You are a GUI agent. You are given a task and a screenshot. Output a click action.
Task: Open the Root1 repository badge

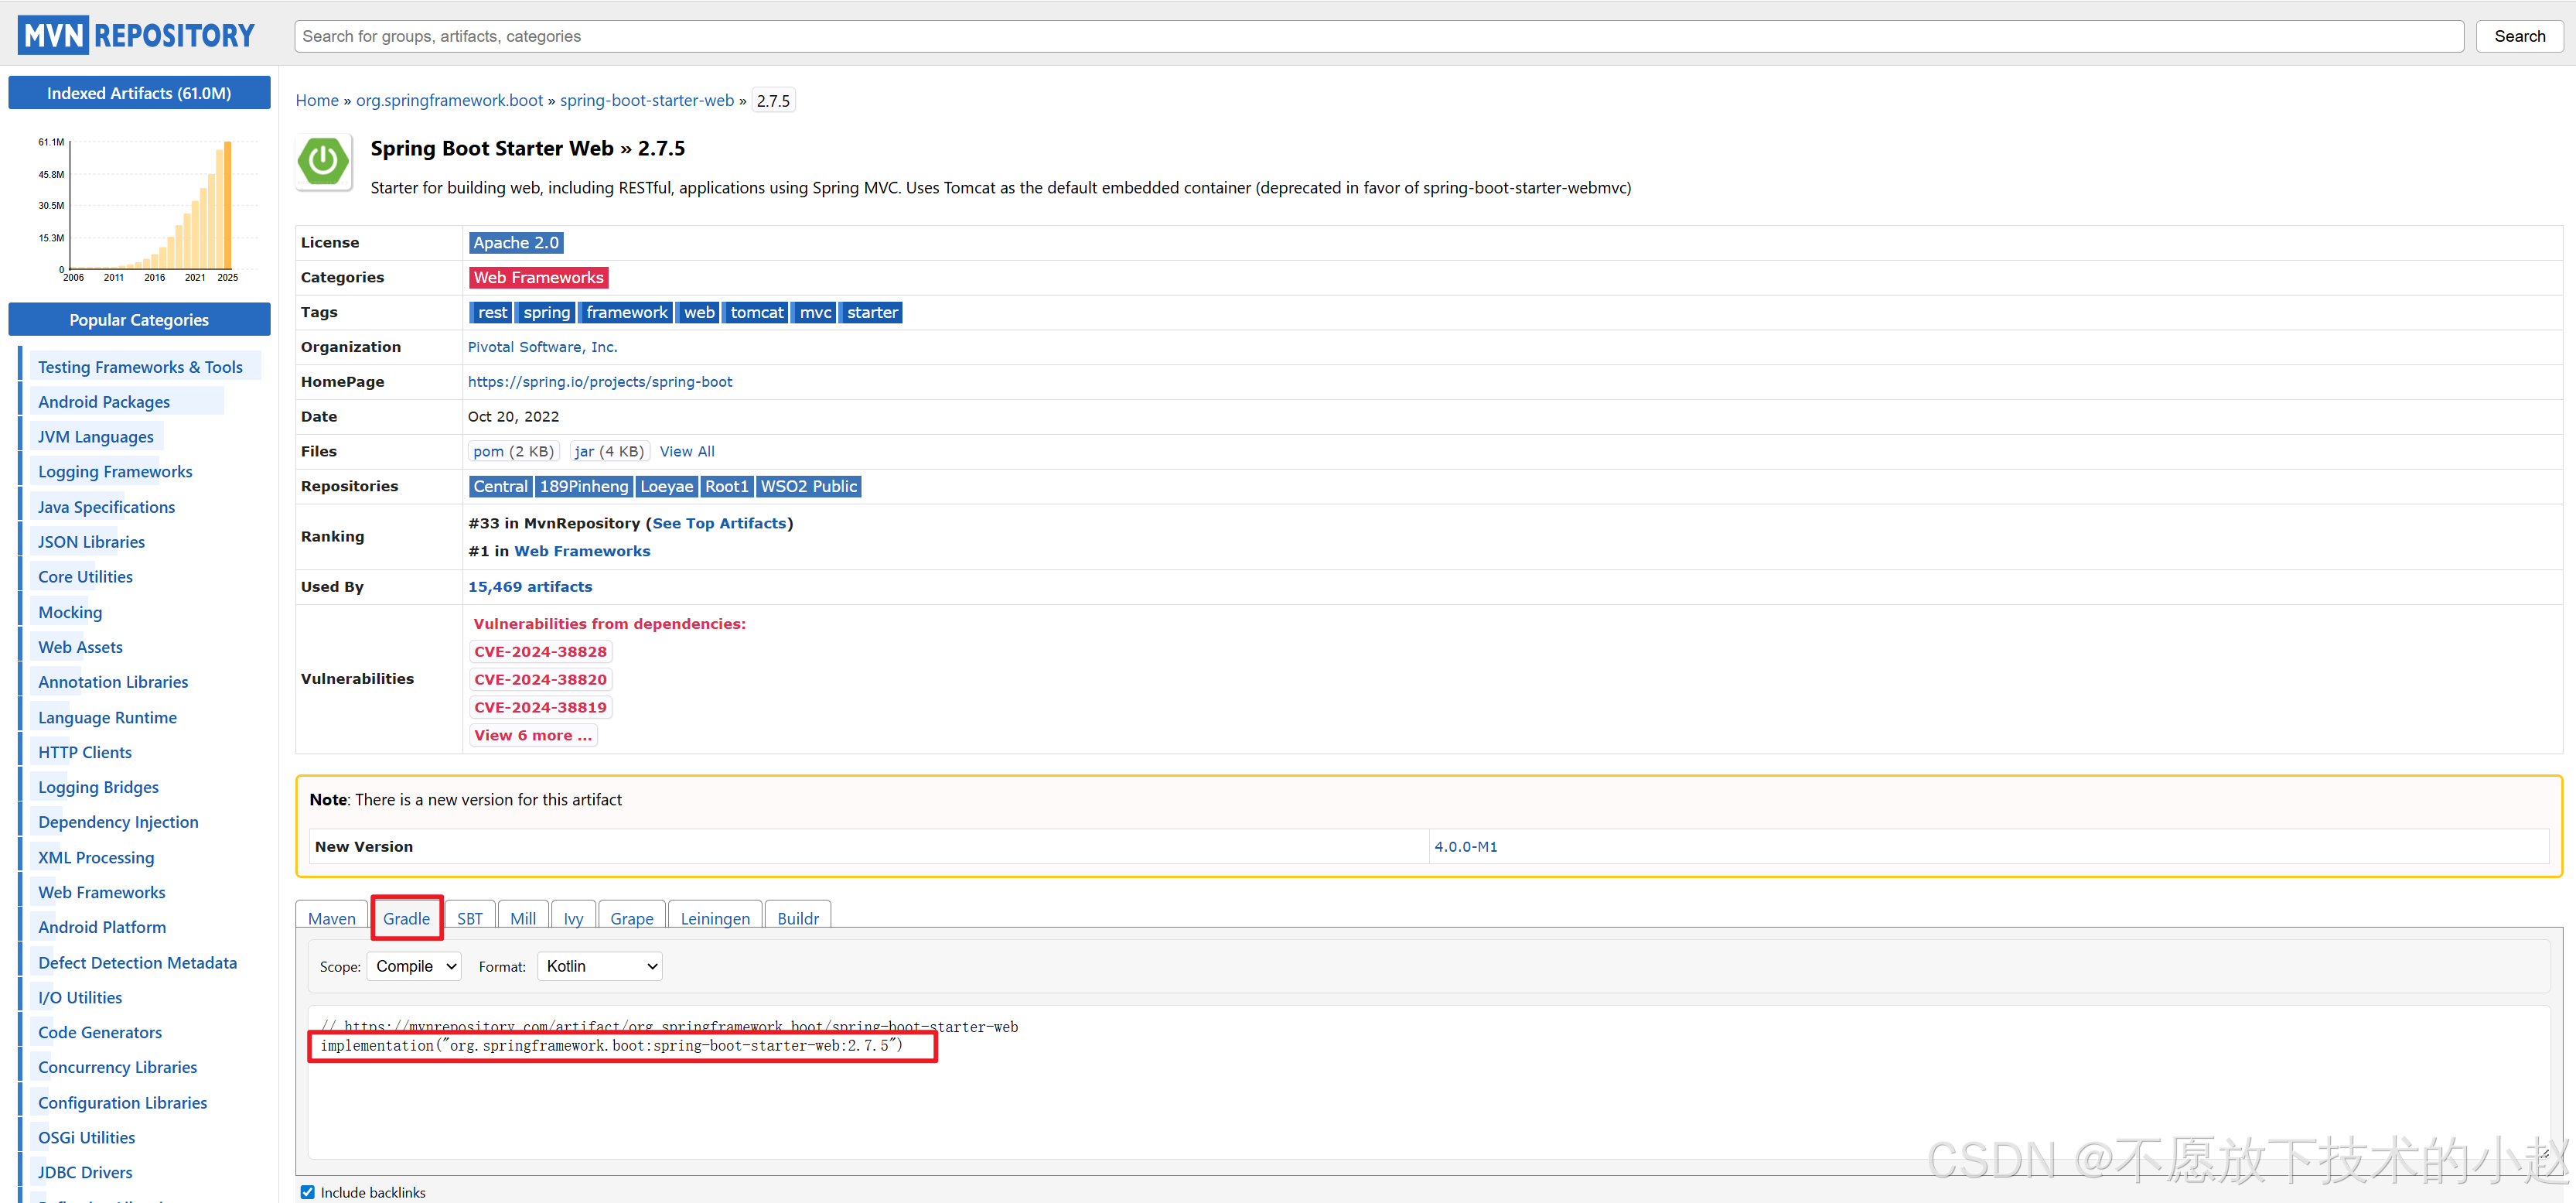(x=726, y=486)
